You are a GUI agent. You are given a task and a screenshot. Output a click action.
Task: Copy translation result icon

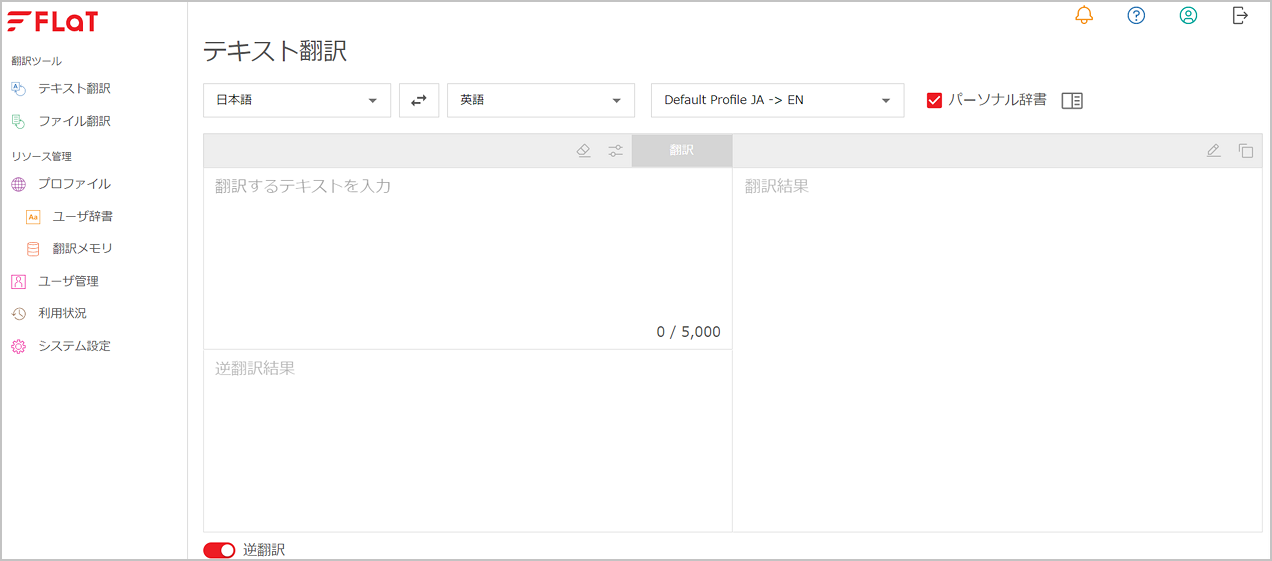[1245, 151]
